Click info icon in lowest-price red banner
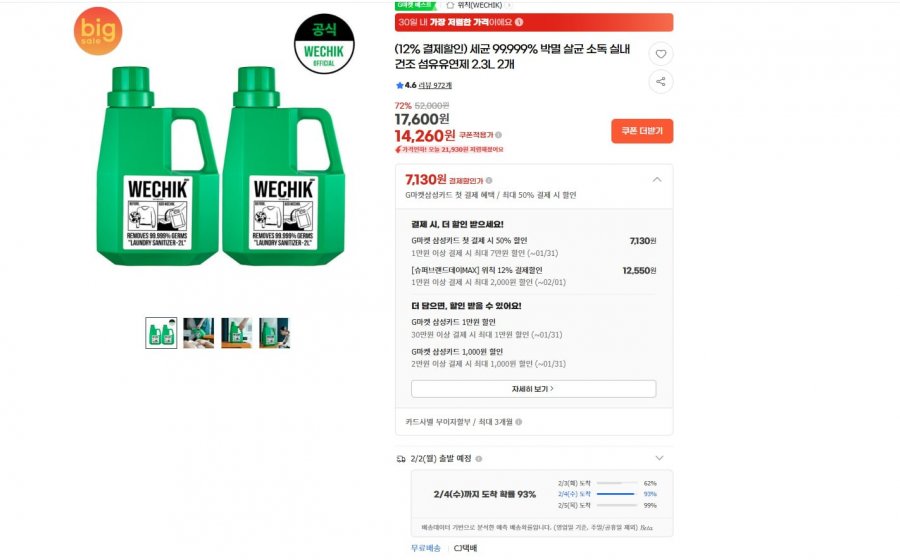The height and width of the screenshot is (560, 900). coord(519,22)
